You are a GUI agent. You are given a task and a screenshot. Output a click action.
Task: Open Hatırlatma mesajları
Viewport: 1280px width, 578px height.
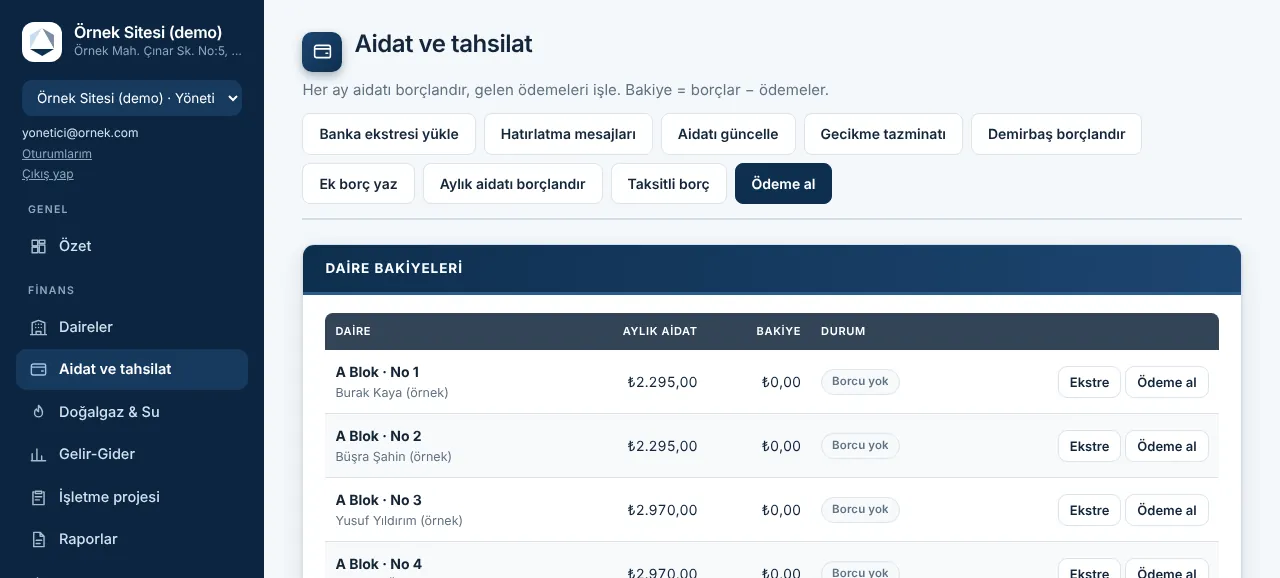click(x=568, y=134)
